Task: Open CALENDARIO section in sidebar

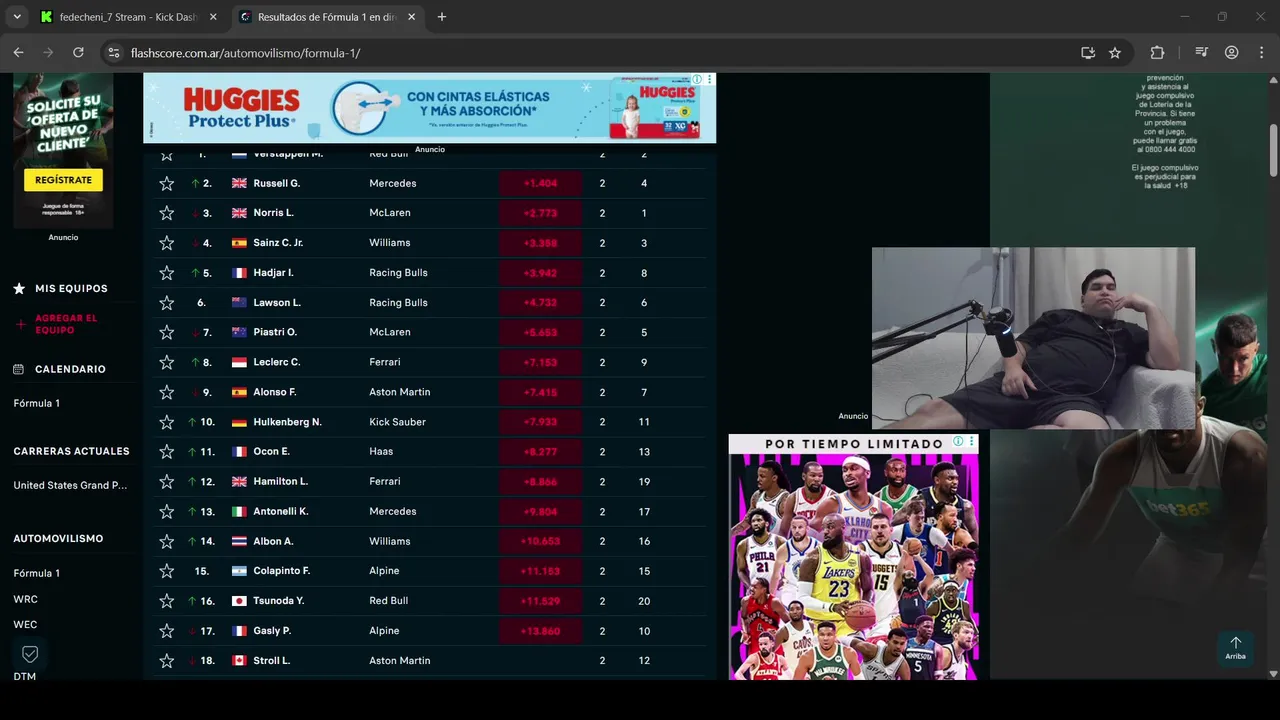Action: pyautogui.click(x=70, y=369)
